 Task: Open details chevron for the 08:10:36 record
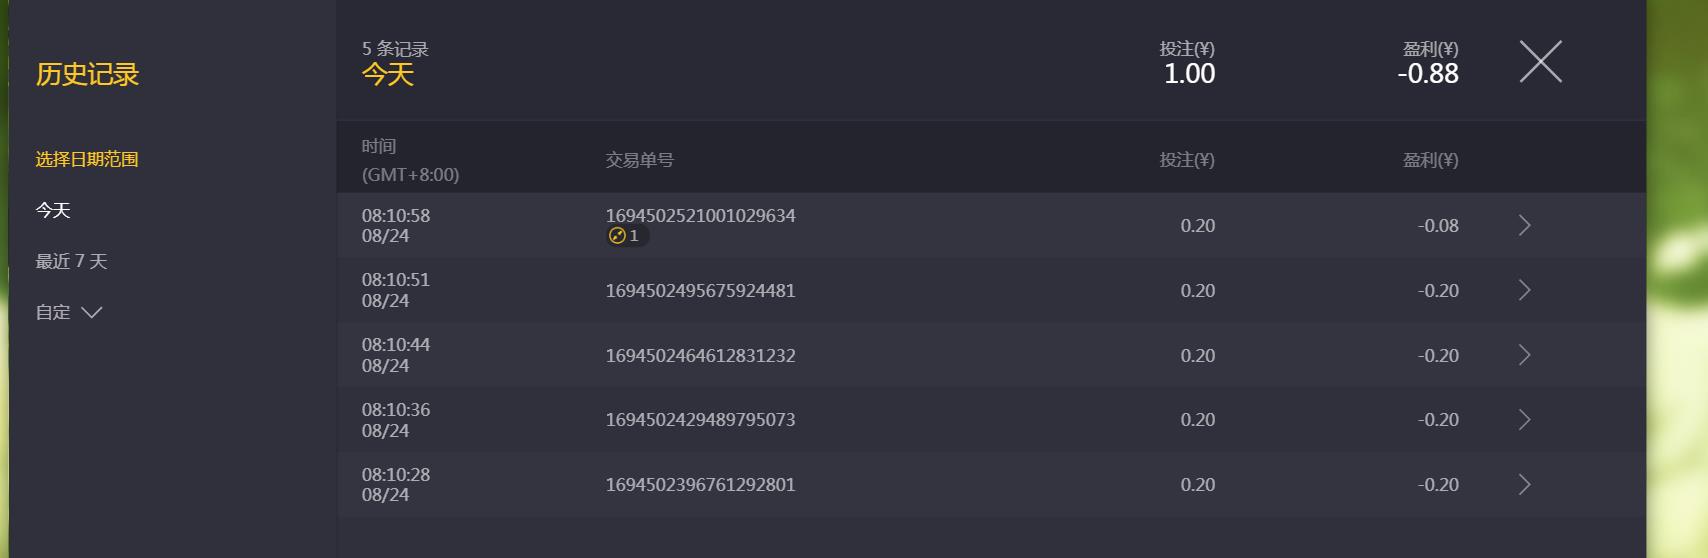(1524, 420)
